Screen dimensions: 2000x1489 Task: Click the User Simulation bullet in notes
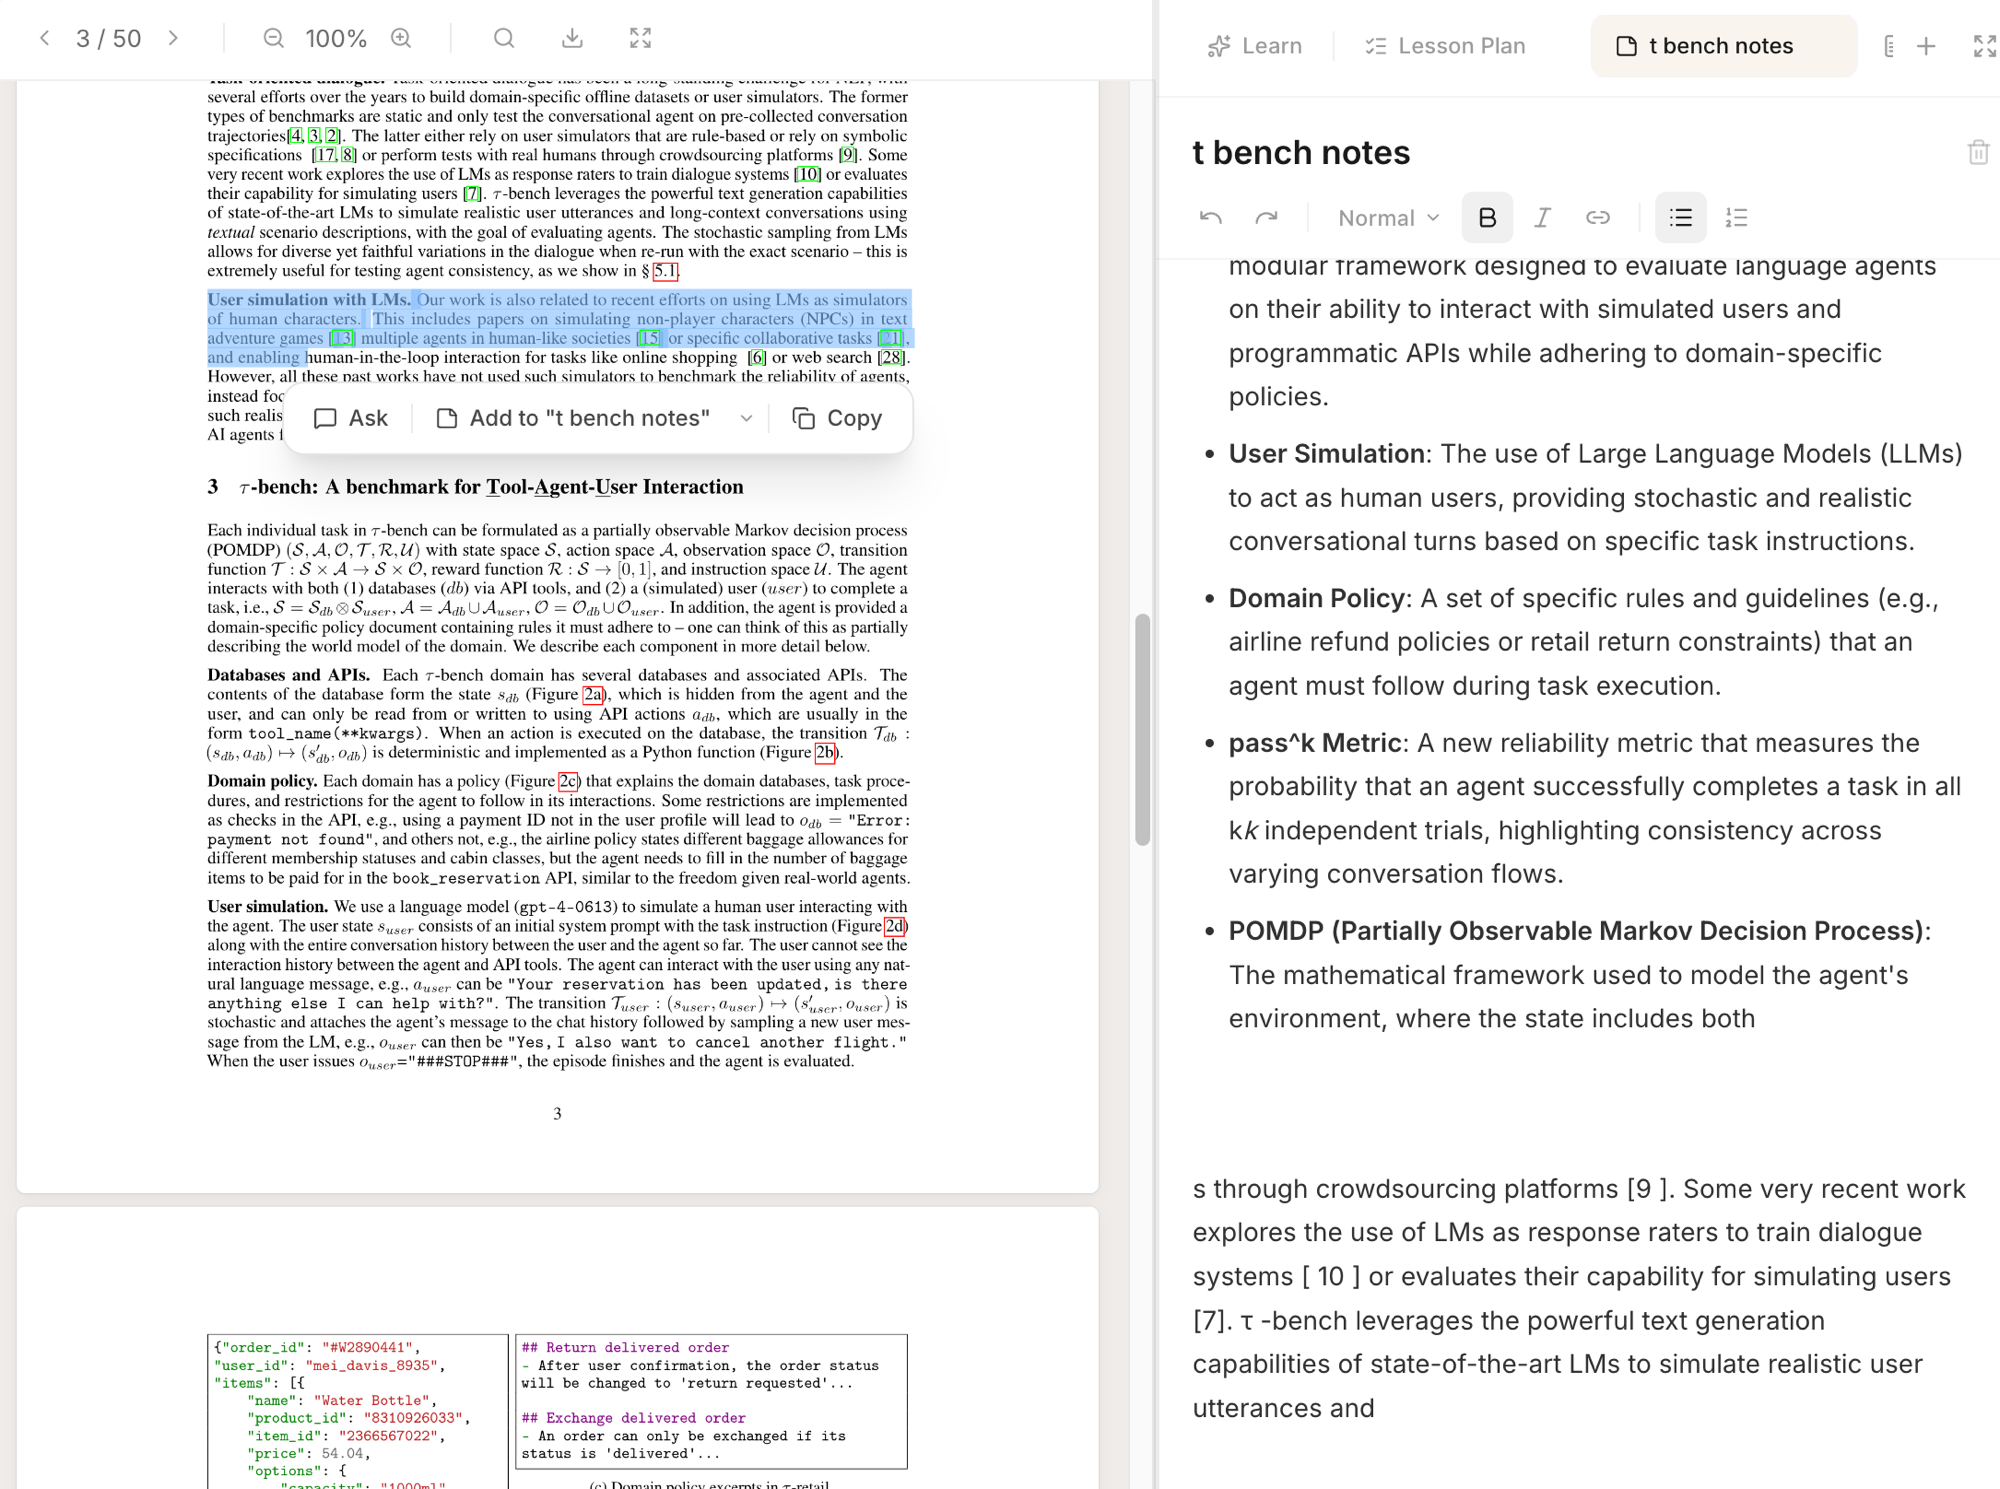click(x=1595, y=497)
